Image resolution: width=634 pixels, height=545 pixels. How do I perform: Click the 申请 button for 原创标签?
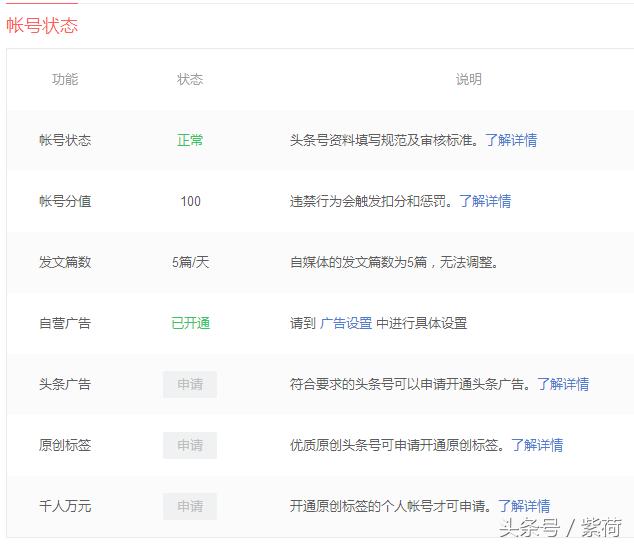point(190,445)
